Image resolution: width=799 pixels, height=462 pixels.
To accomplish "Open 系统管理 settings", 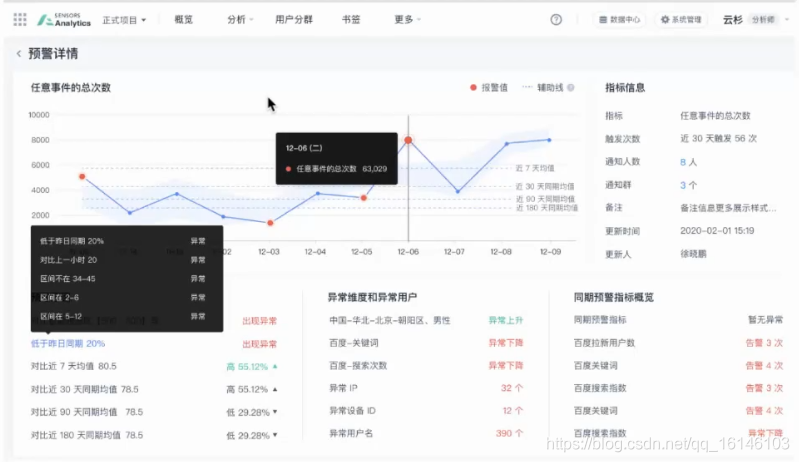I will (x=681, y=19).
